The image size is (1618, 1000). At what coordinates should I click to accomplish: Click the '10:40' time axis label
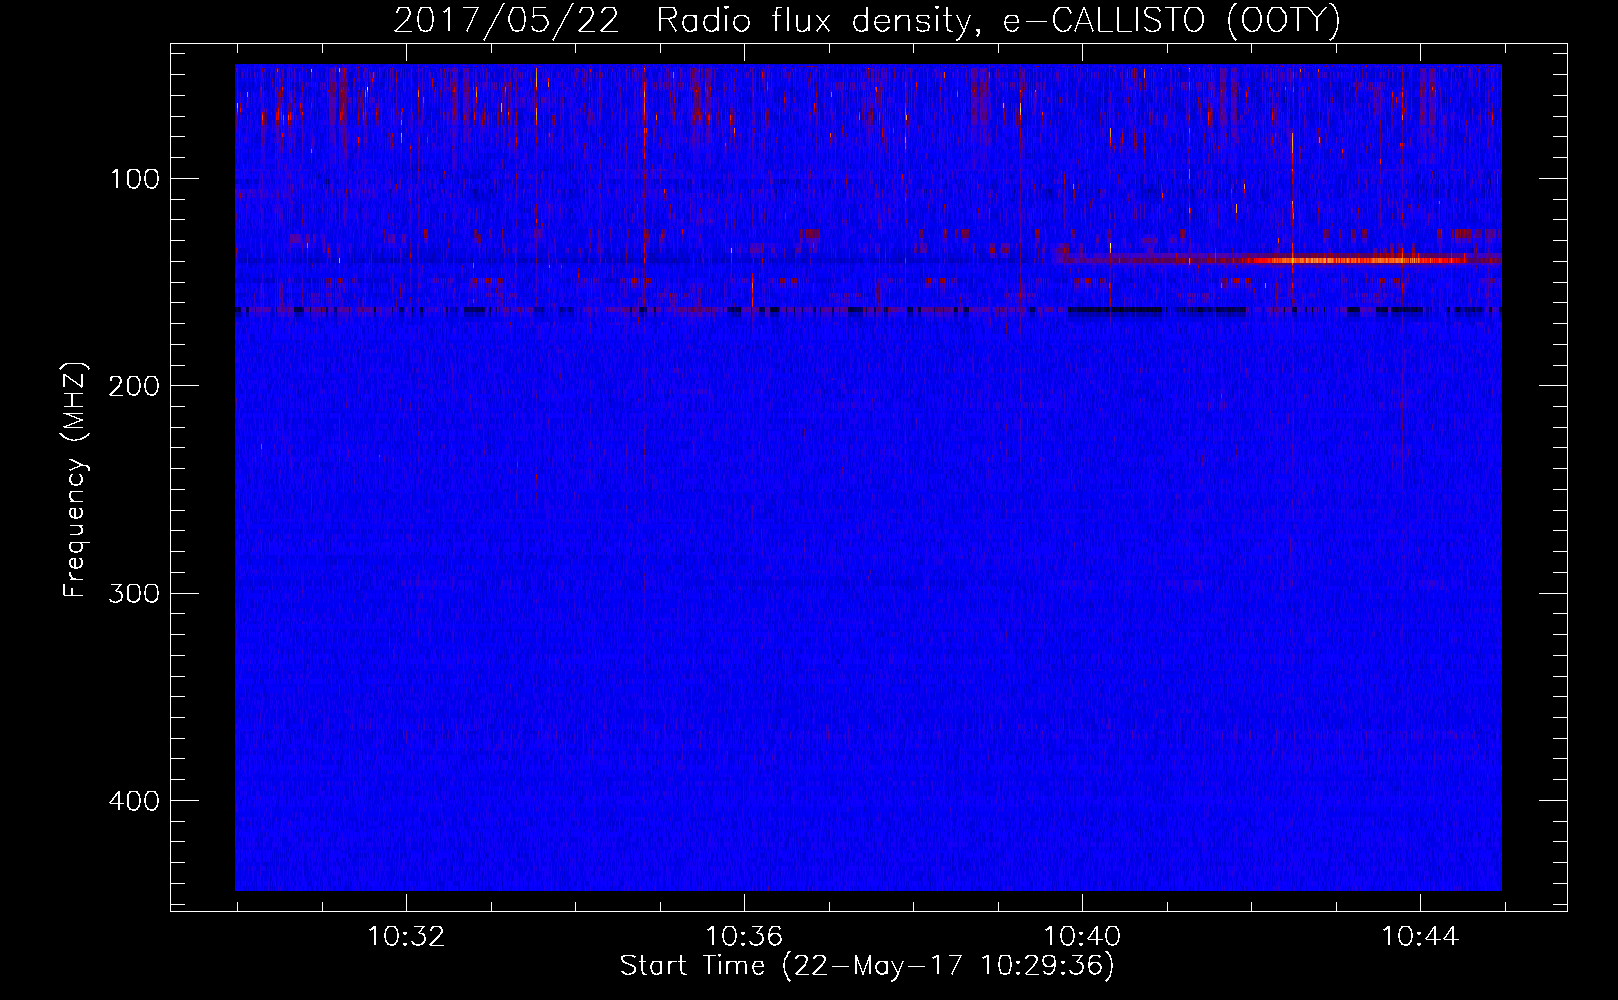pos(1082,937)
